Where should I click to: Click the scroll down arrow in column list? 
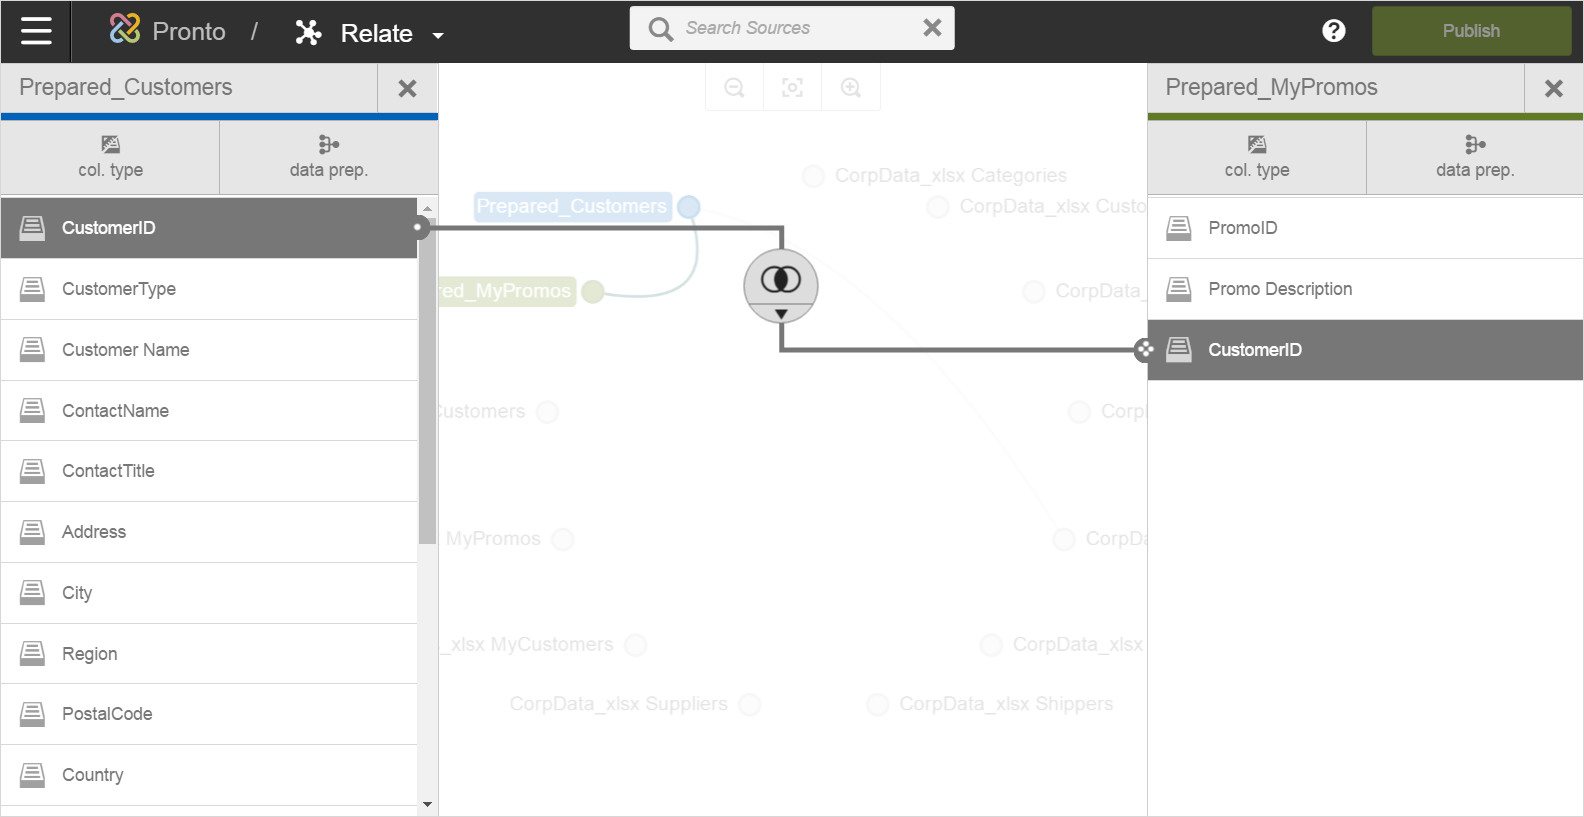tap(428, 804)
